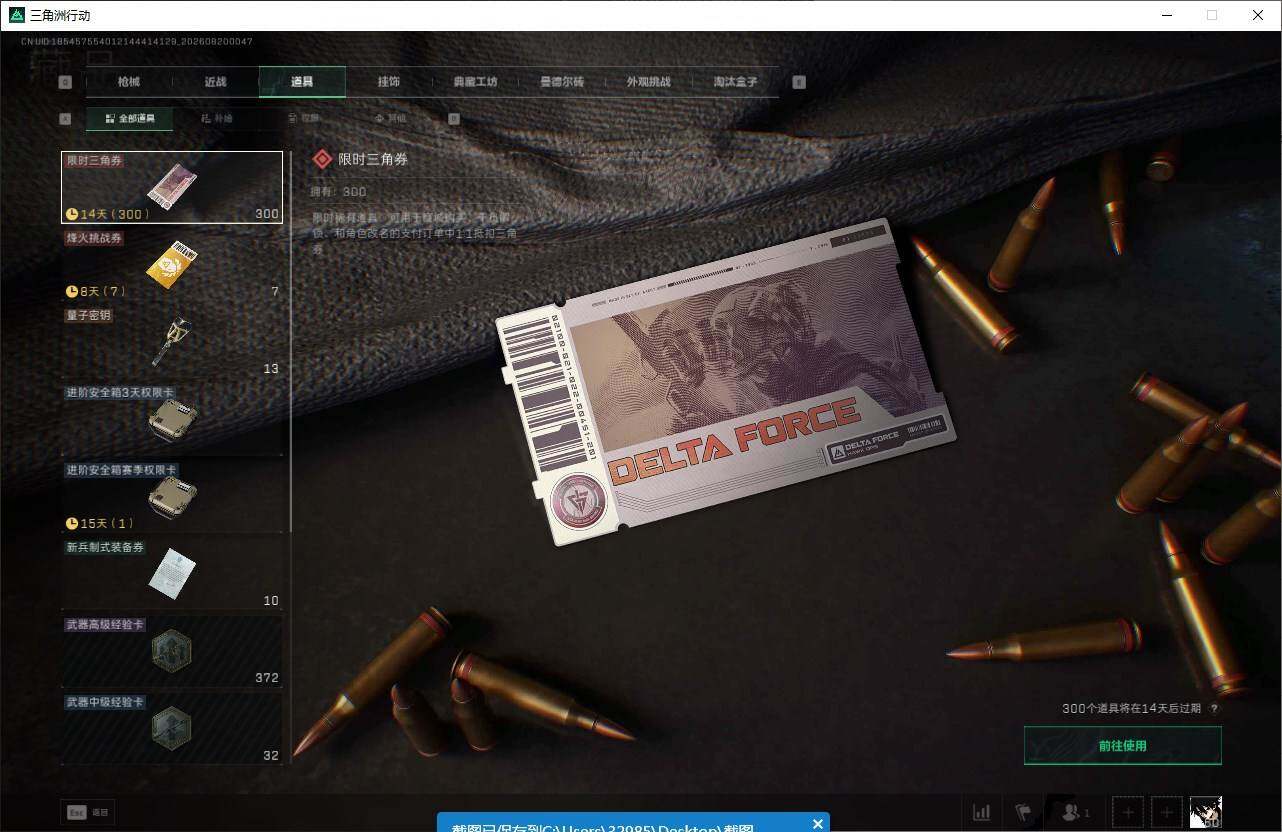Open the 外观挑战 tab
The height and width of the screenshot is (832, 1282).
(648, 82)
